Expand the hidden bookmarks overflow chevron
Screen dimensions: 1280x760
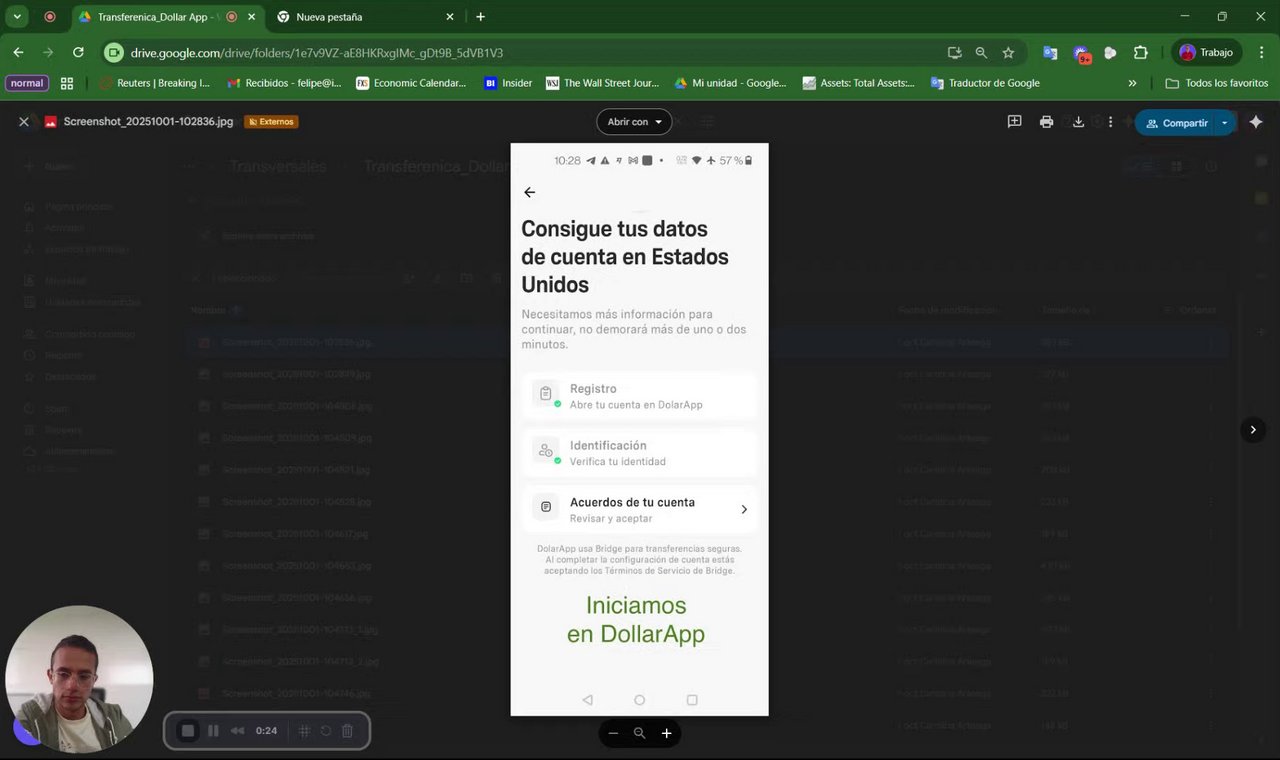click(1132, 83)
